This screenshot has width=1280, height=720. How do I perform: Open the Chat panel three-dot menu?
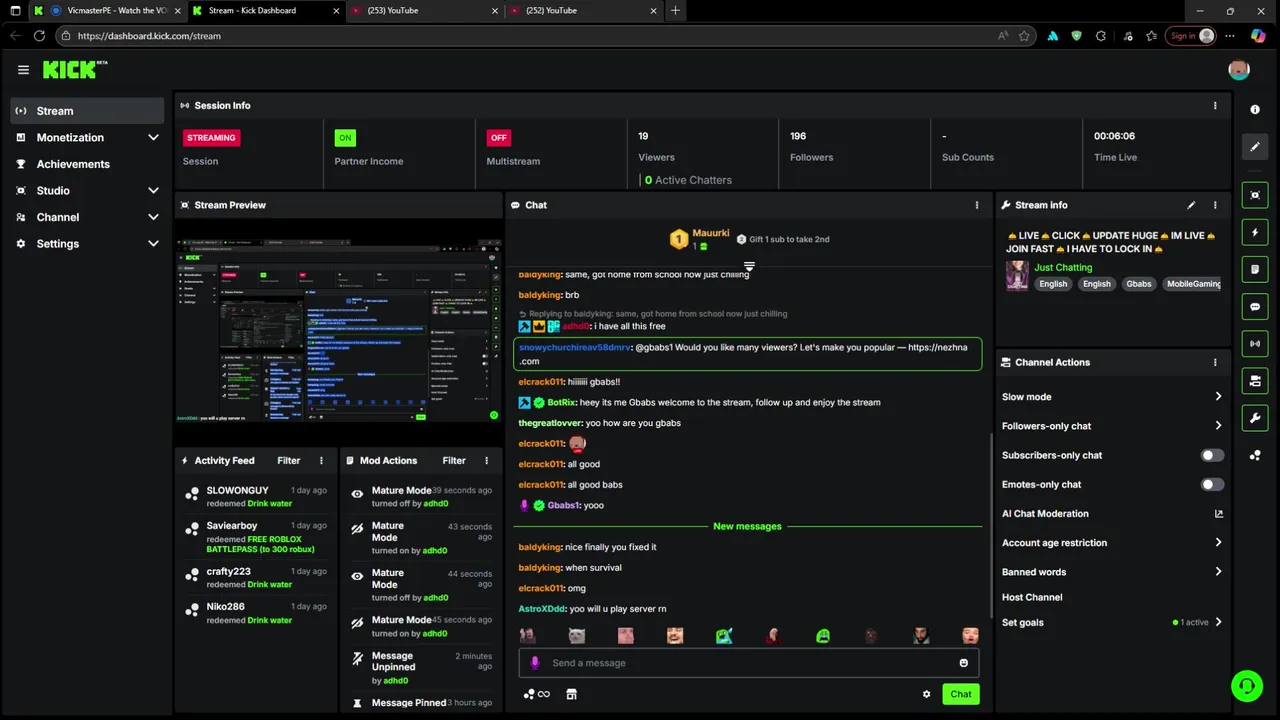pyautogui.click(x=977, y=205)
